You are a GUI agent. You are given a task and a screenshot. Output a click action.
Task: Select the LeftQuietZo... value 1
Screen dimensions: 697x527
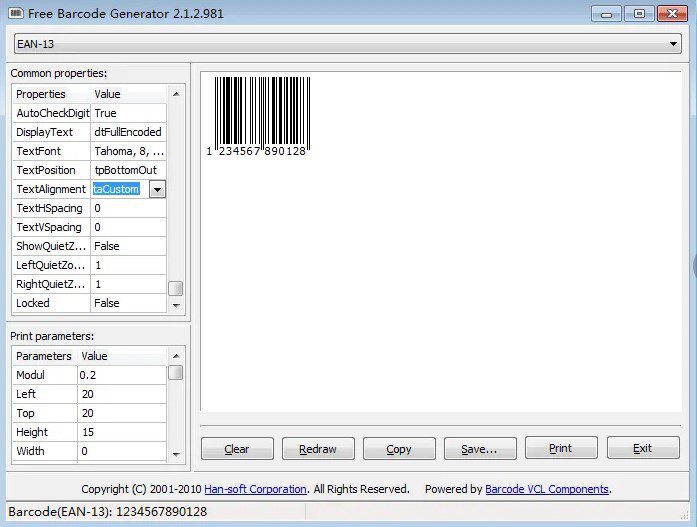128,265
